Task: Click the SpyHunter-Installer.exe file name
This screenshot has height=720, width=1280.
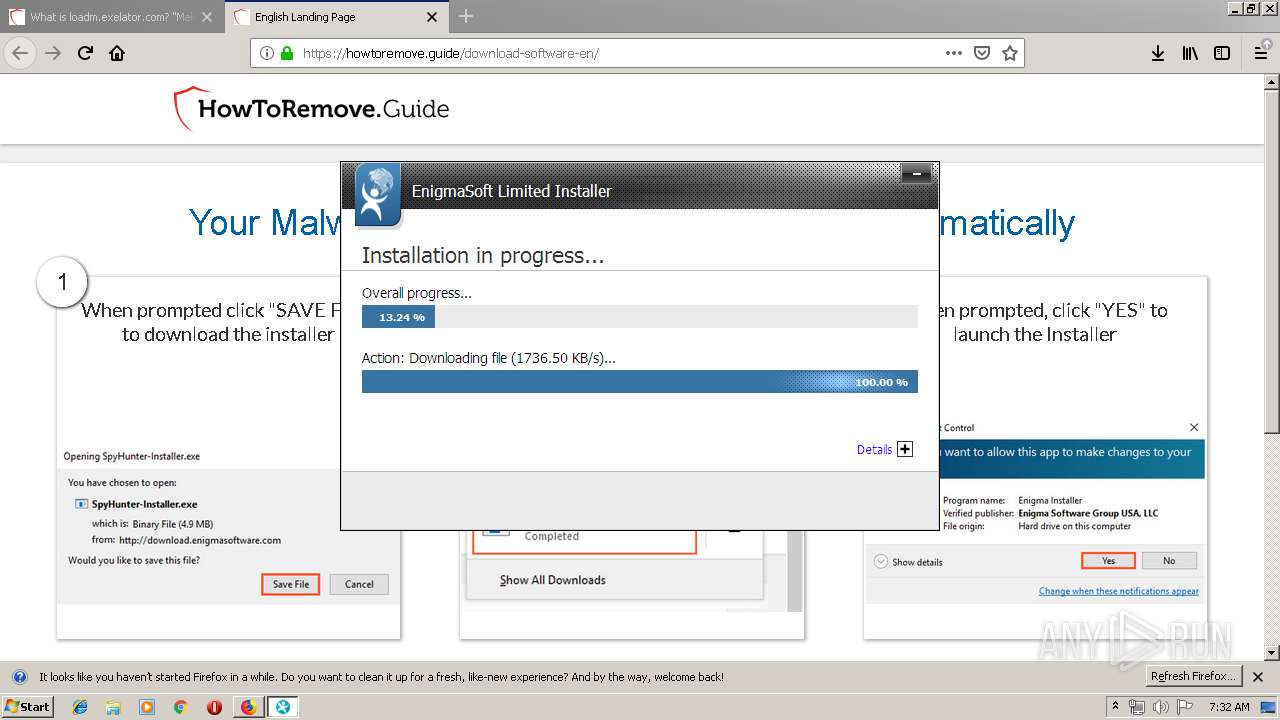Action: click(144, 504)
